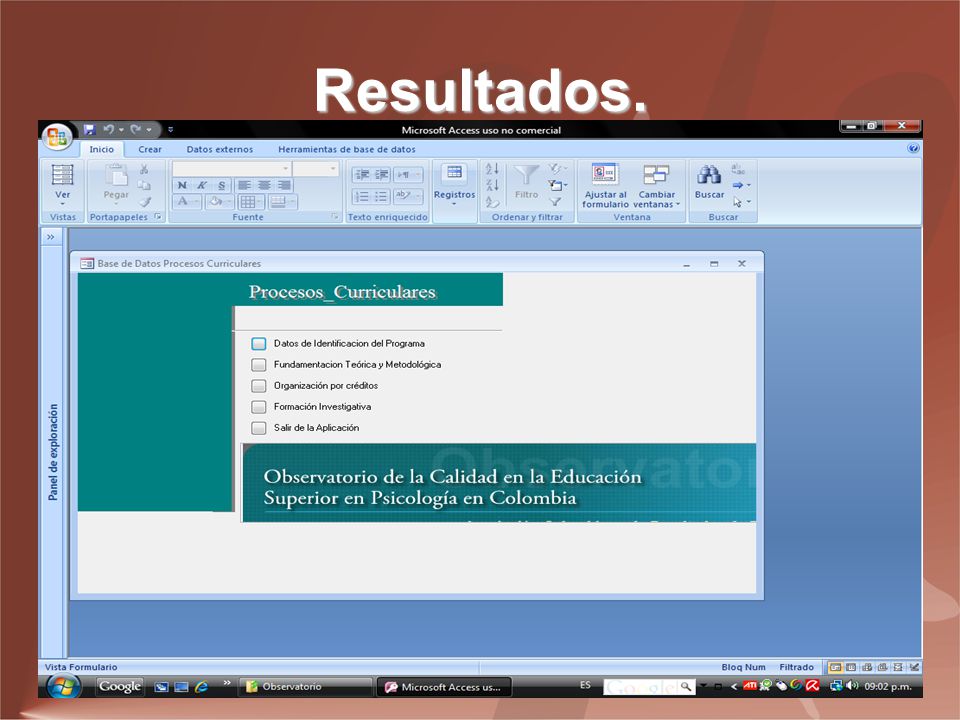960x720 pixels.
Task: Align text to the left
Action: pos(245,186)
